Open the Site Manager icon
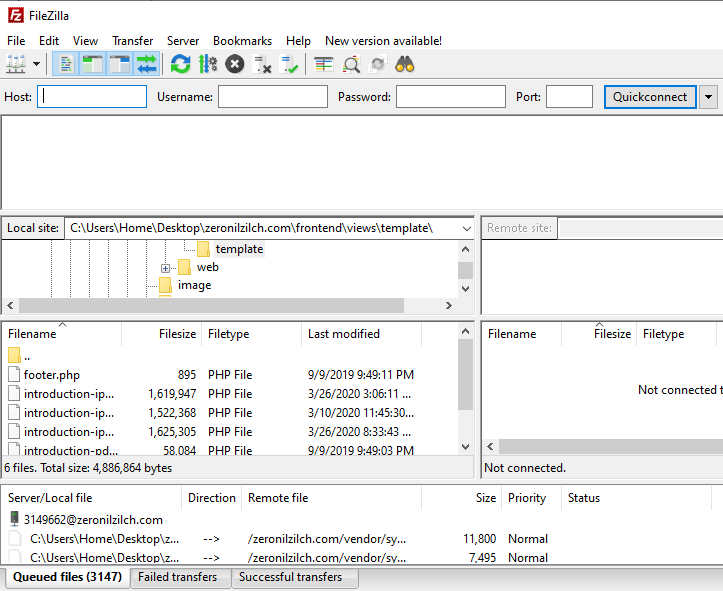Screen dimensions: 723x591 click(16, 64)
